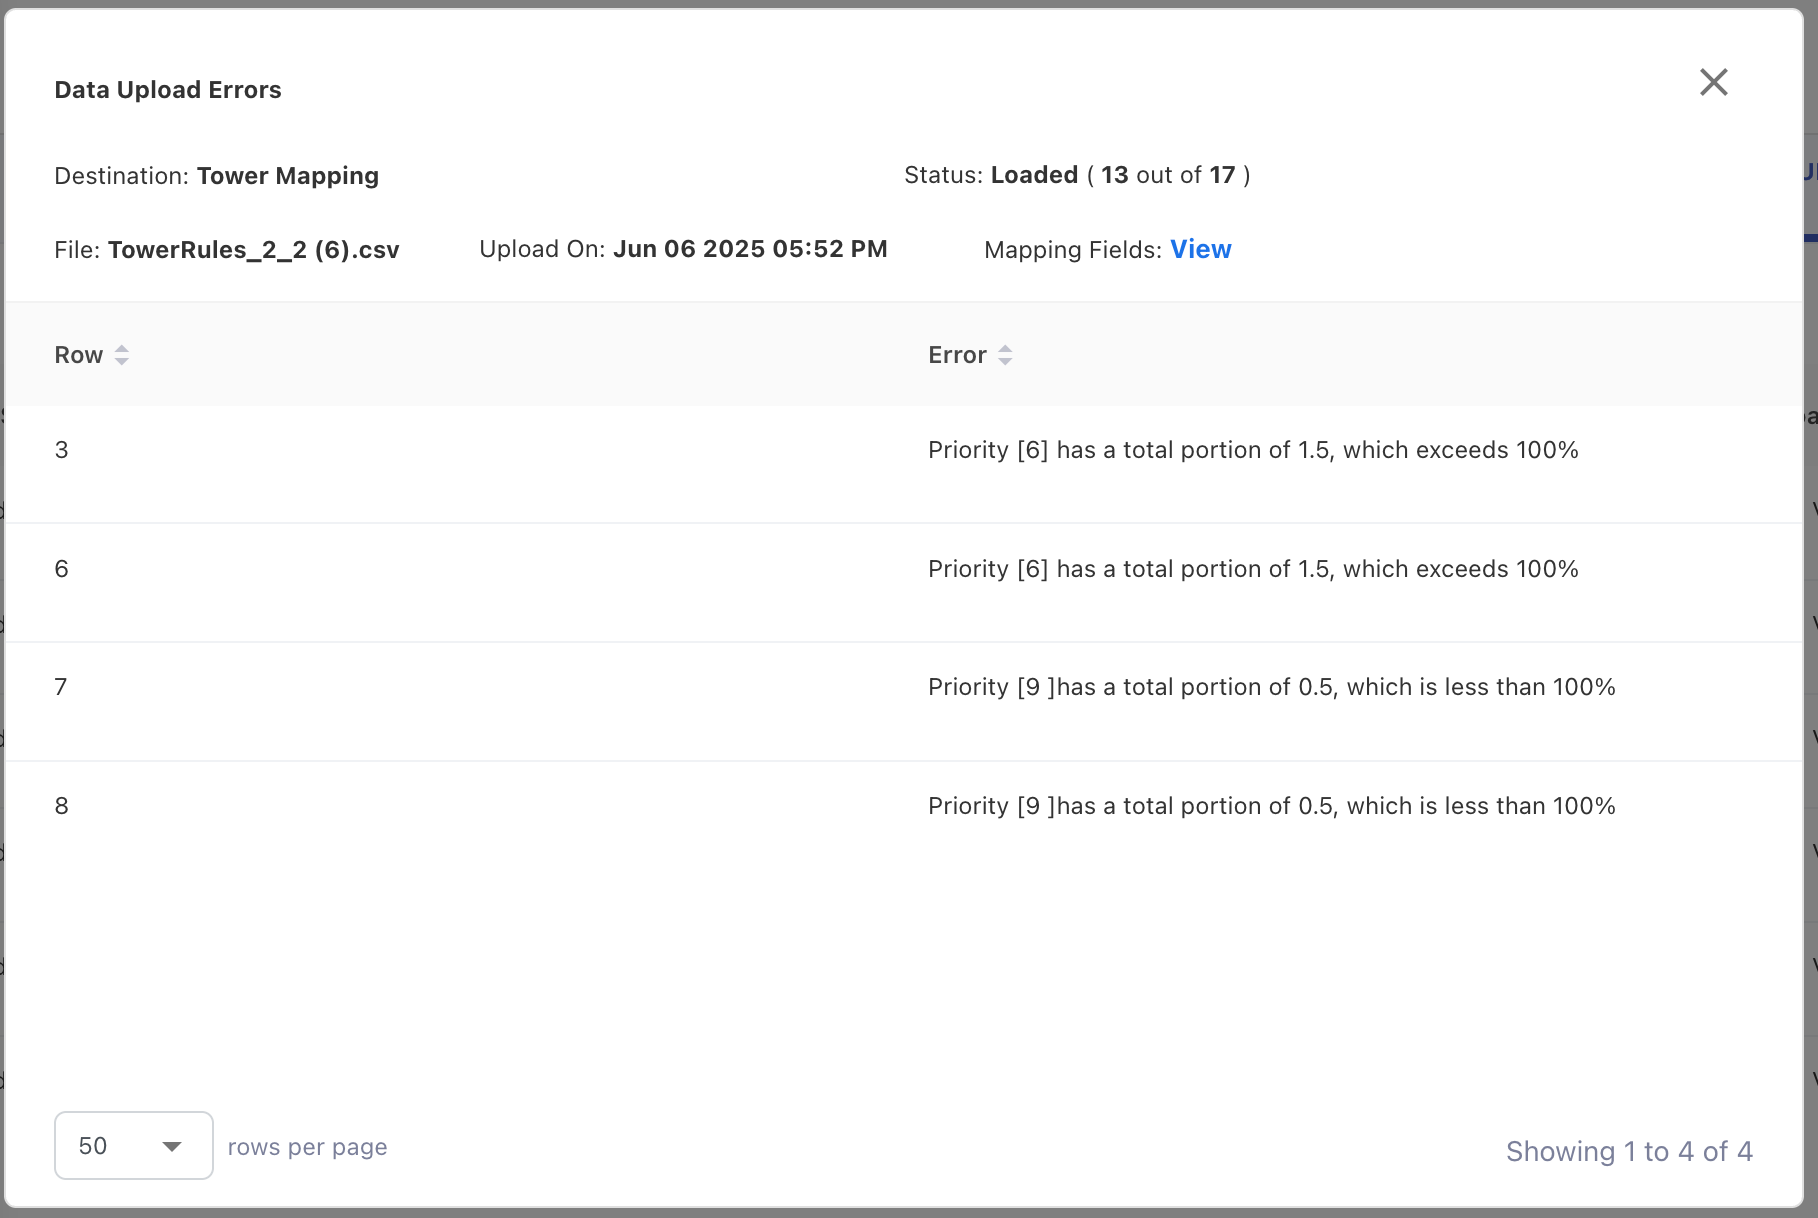Close the Data Upload Errors dialog

pyautogui.click(x=1713, y=82)
